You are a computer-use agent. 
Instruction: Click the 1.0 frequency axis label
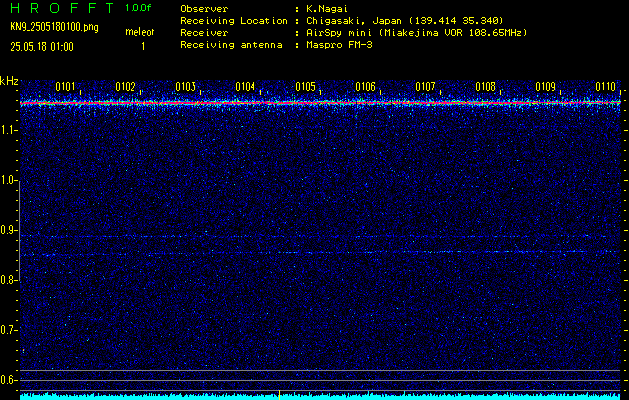point(8,180)
